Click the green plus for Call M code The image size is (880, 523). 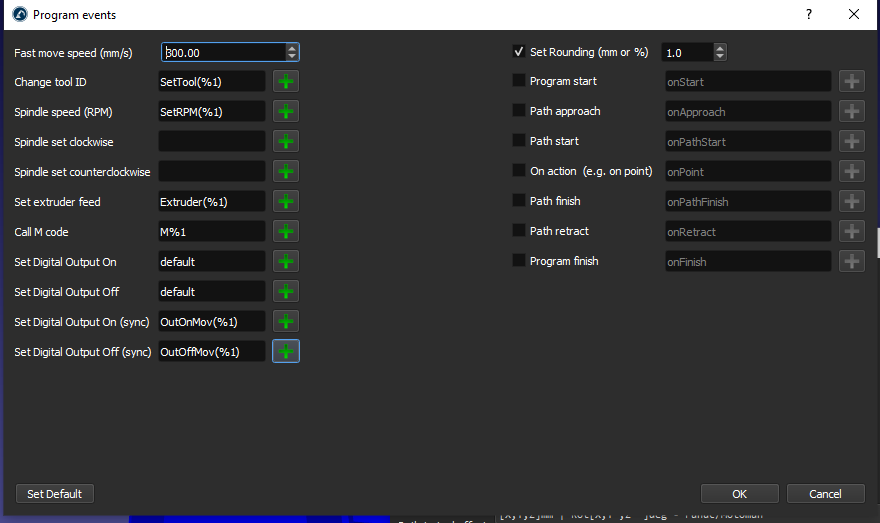click(286, 231)
